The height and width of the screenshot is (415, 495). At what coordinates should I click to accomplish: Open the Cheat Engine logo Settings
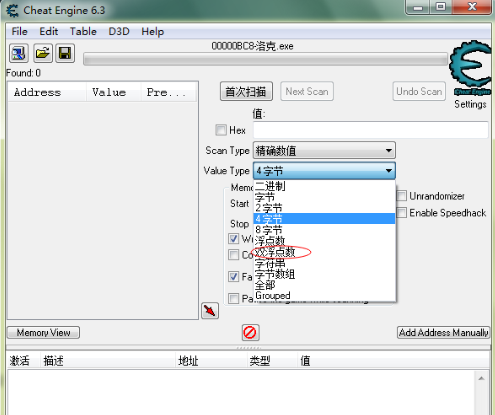point(470,75)
